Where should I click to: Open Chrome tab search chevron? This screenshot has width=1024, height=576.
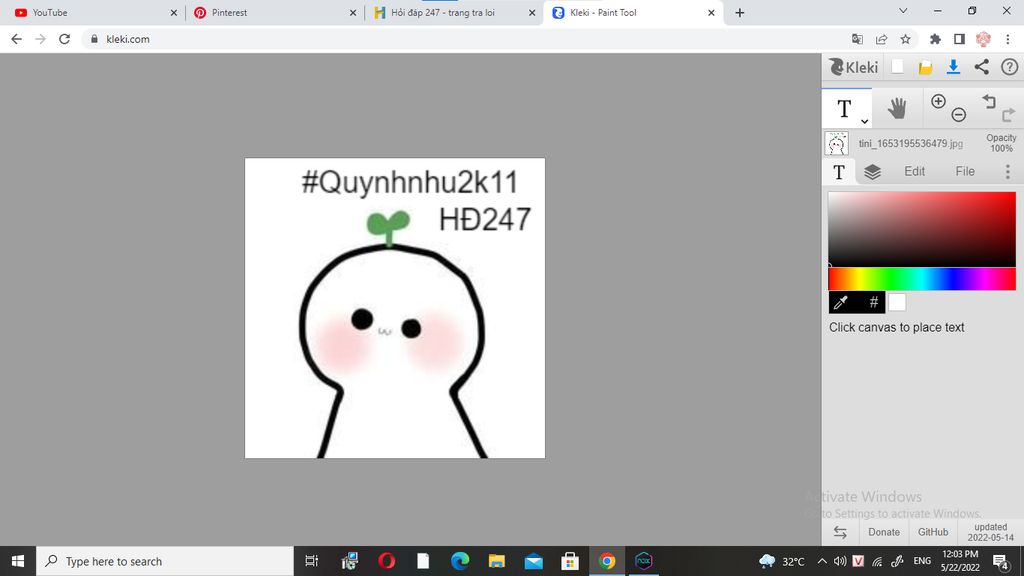click(x=903, y=11)
